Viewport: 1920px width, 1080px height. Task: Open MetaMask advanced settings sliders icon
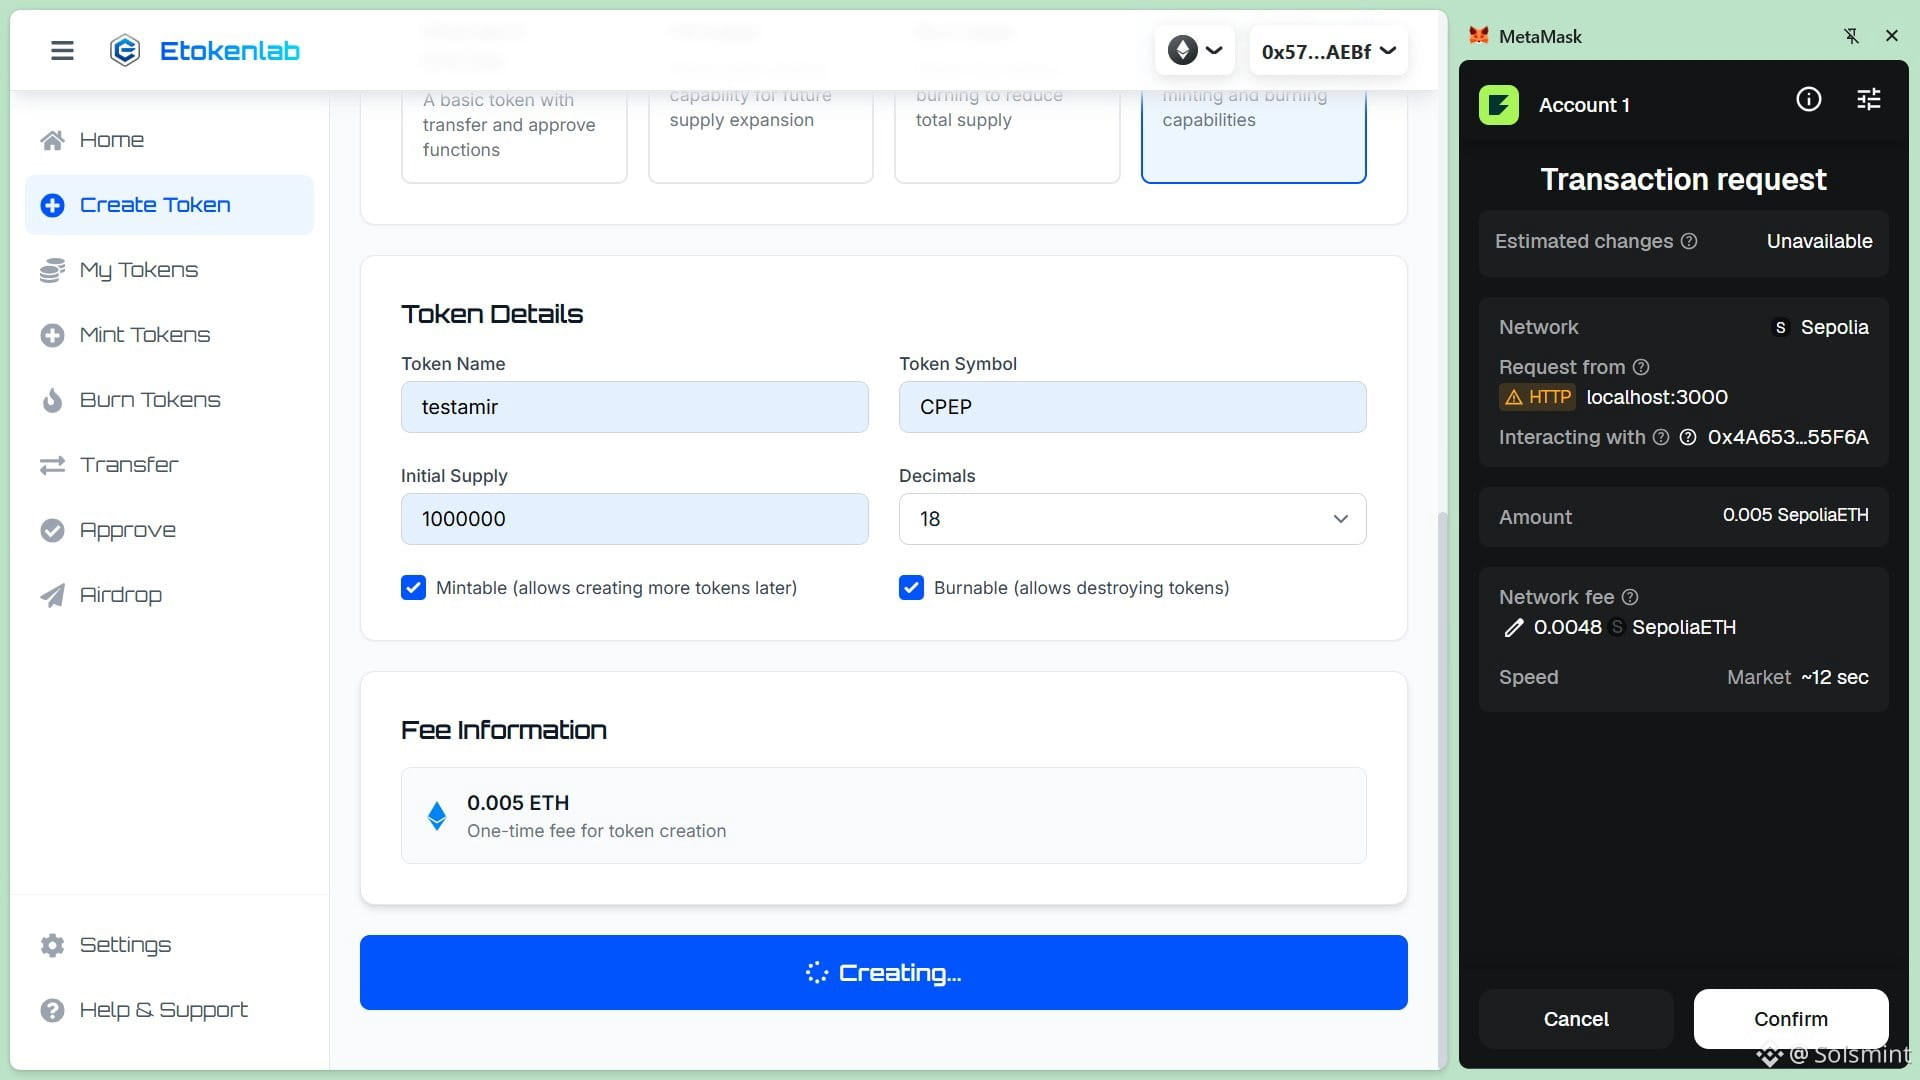point(1868,99)
